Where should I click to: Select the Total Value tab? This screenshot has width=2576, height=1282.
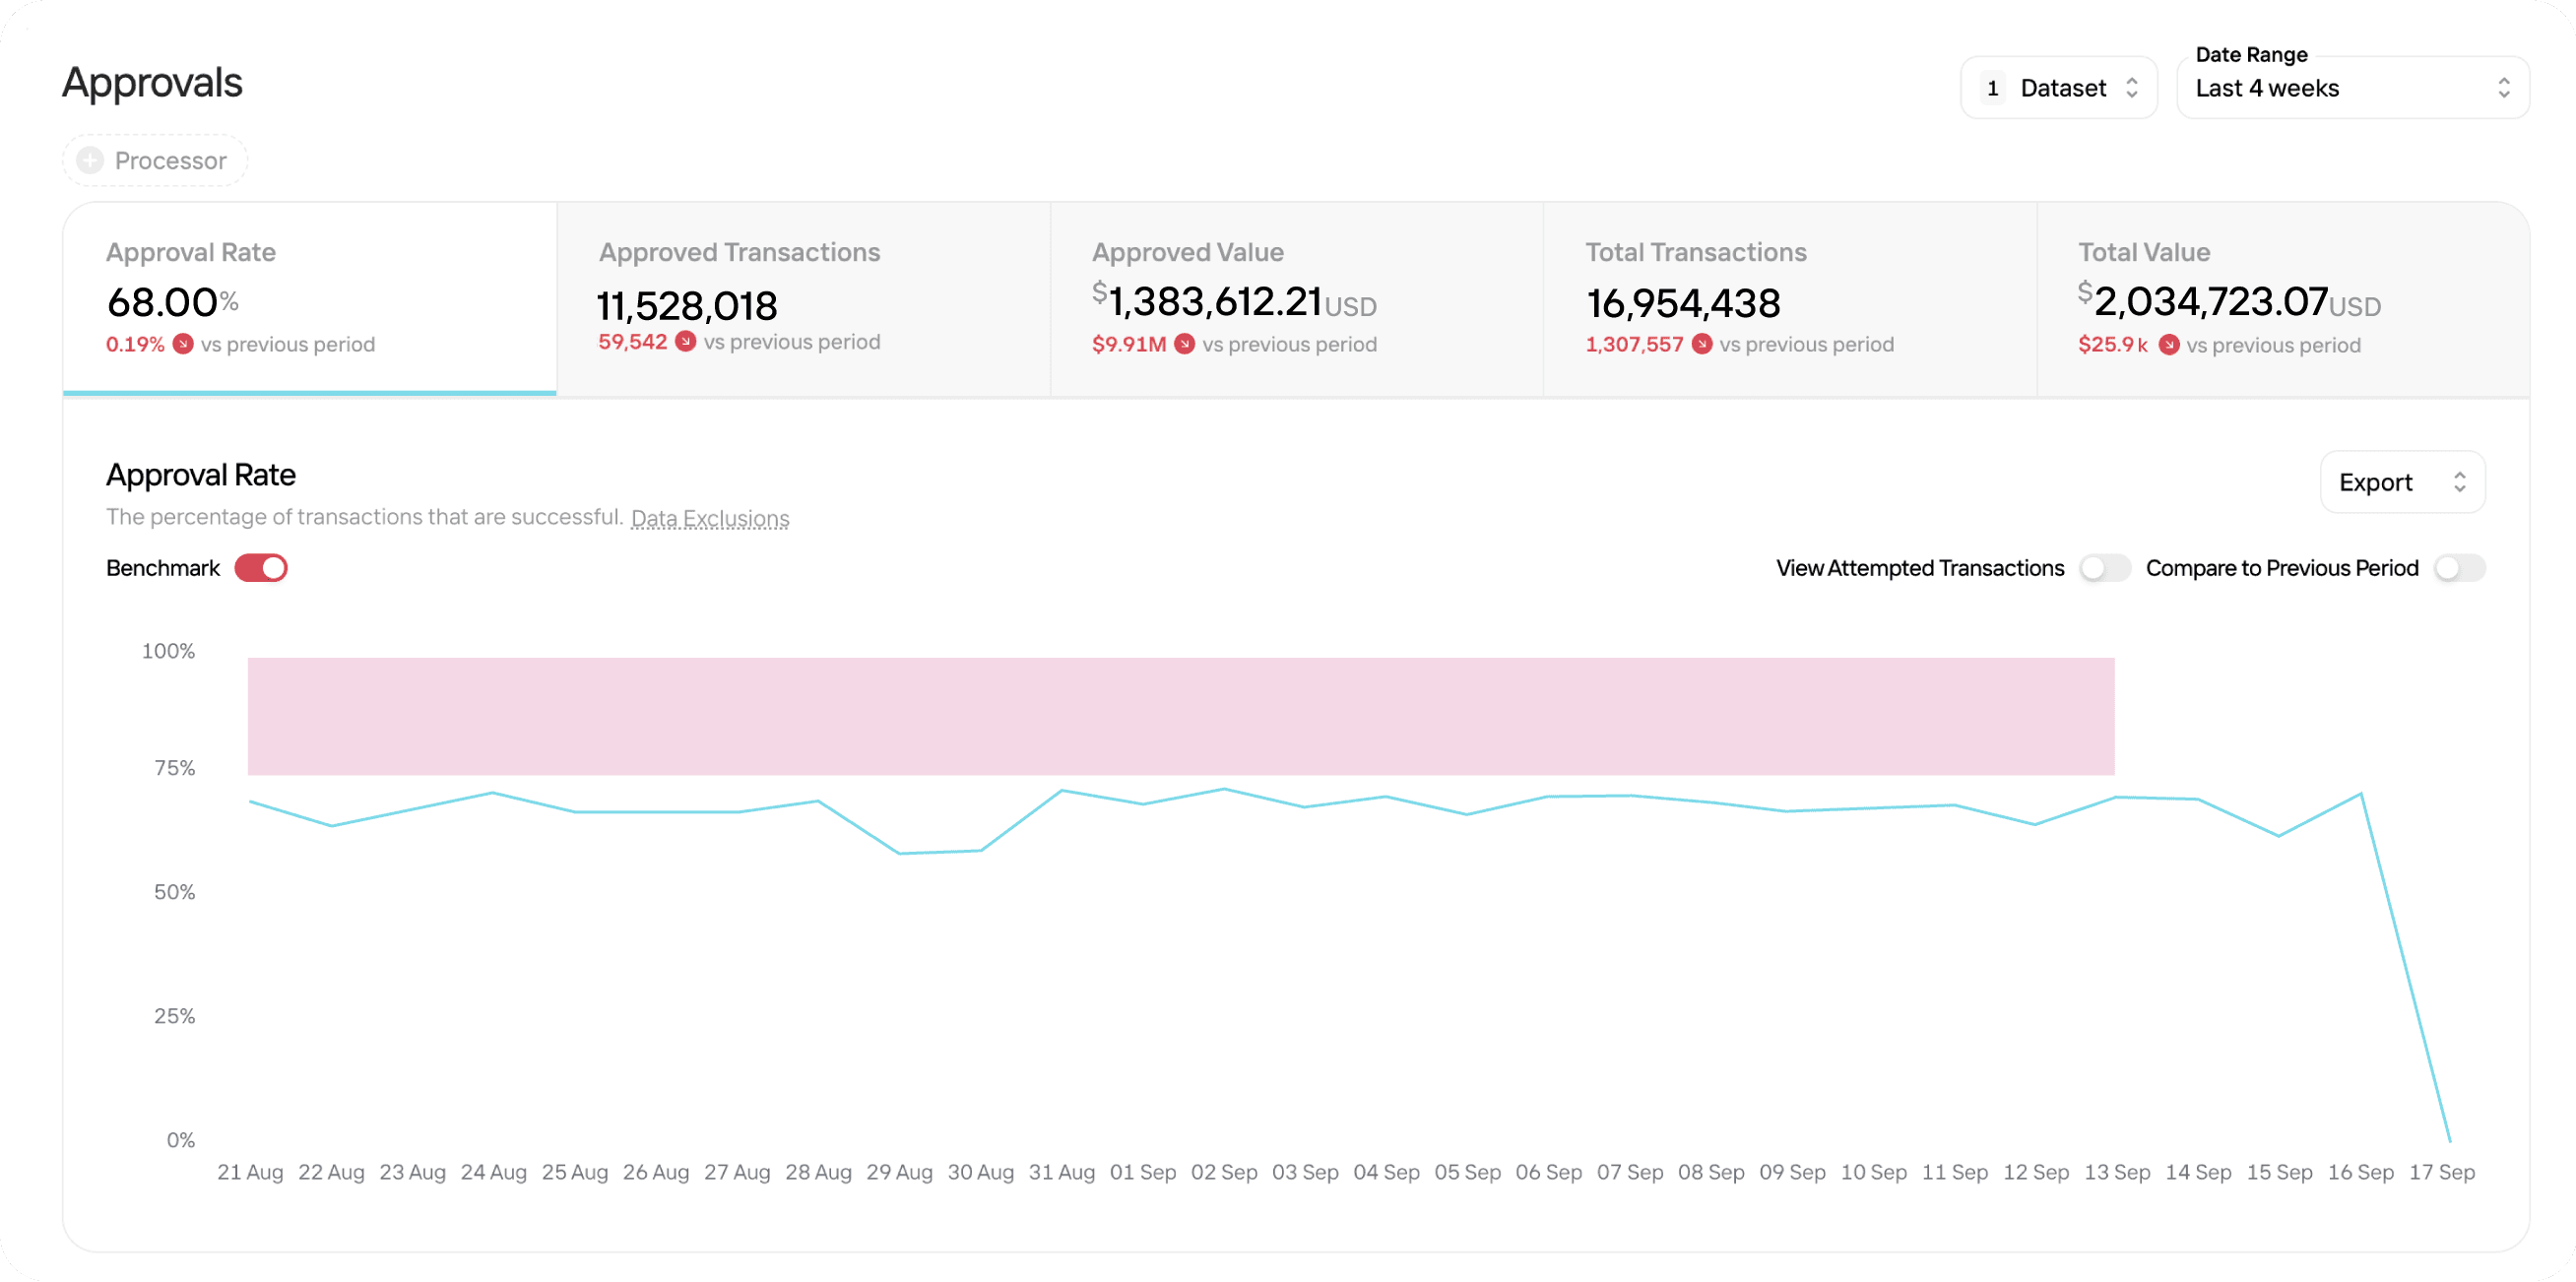[2282, 298]
